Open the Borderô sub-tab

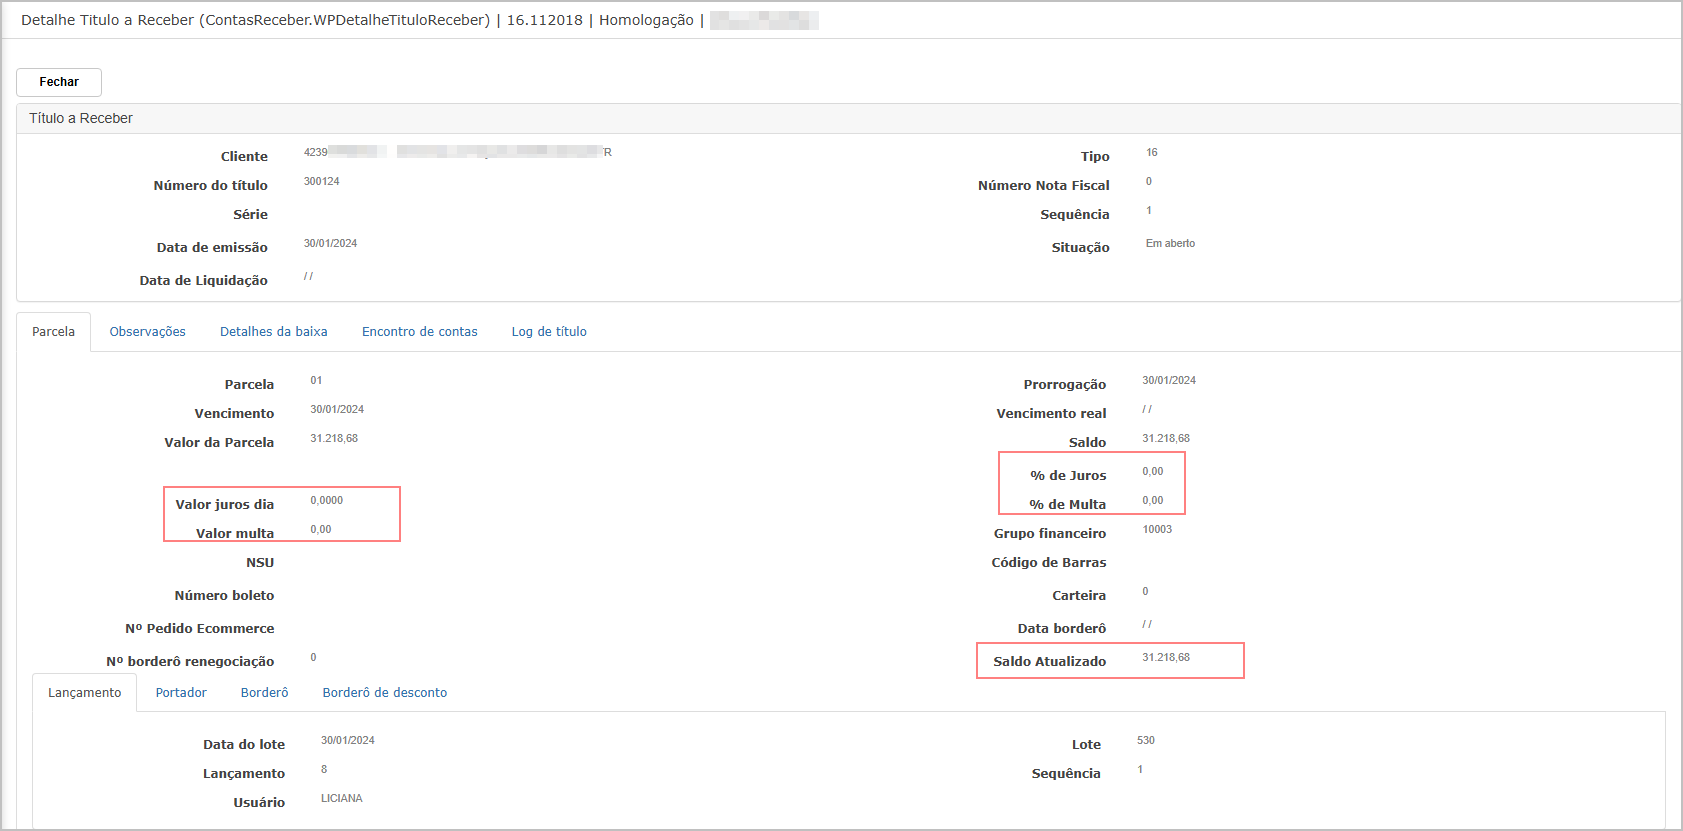pyautogui.click(x=265, y=693)
